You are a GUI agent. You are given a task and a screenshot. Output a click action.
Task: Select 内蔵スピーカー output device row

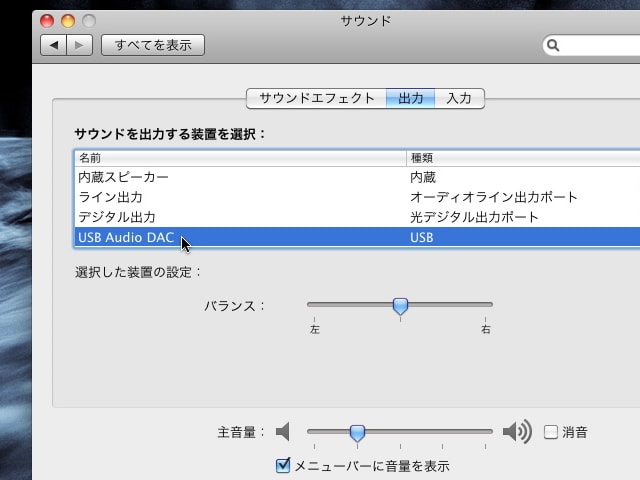pyautogui.click(x=357, y=177)
